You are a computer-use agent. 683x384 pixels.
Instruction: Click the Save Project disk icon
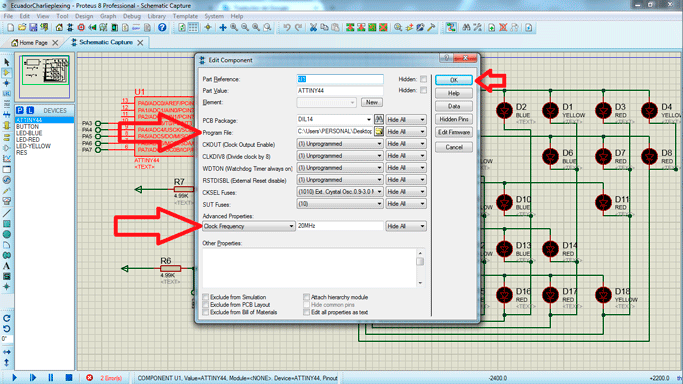pyautogui.click(x=33, y=27)
